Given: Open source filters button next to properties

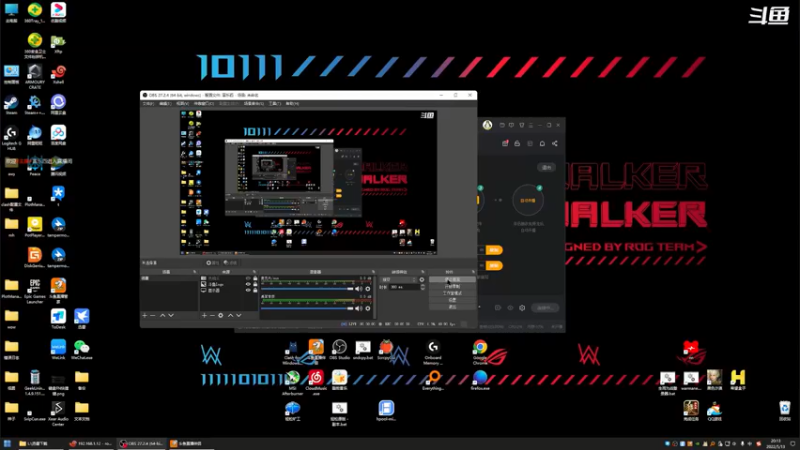Looking at the screenshot, I should (x=230, y=263).
